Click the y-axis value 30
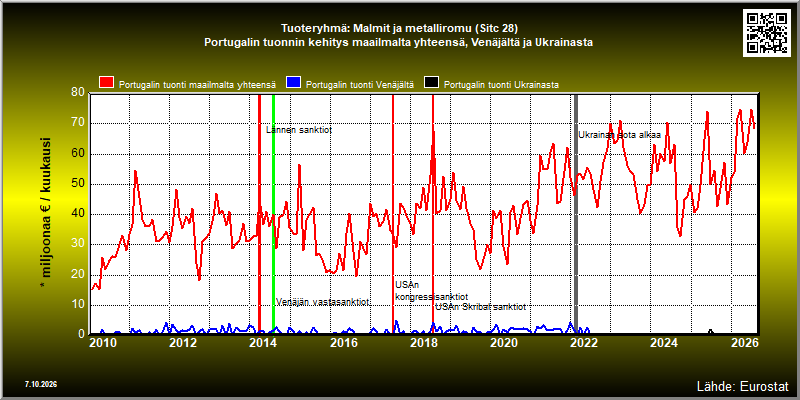Viewport: 800px width, 400px height. coord(79,244)
